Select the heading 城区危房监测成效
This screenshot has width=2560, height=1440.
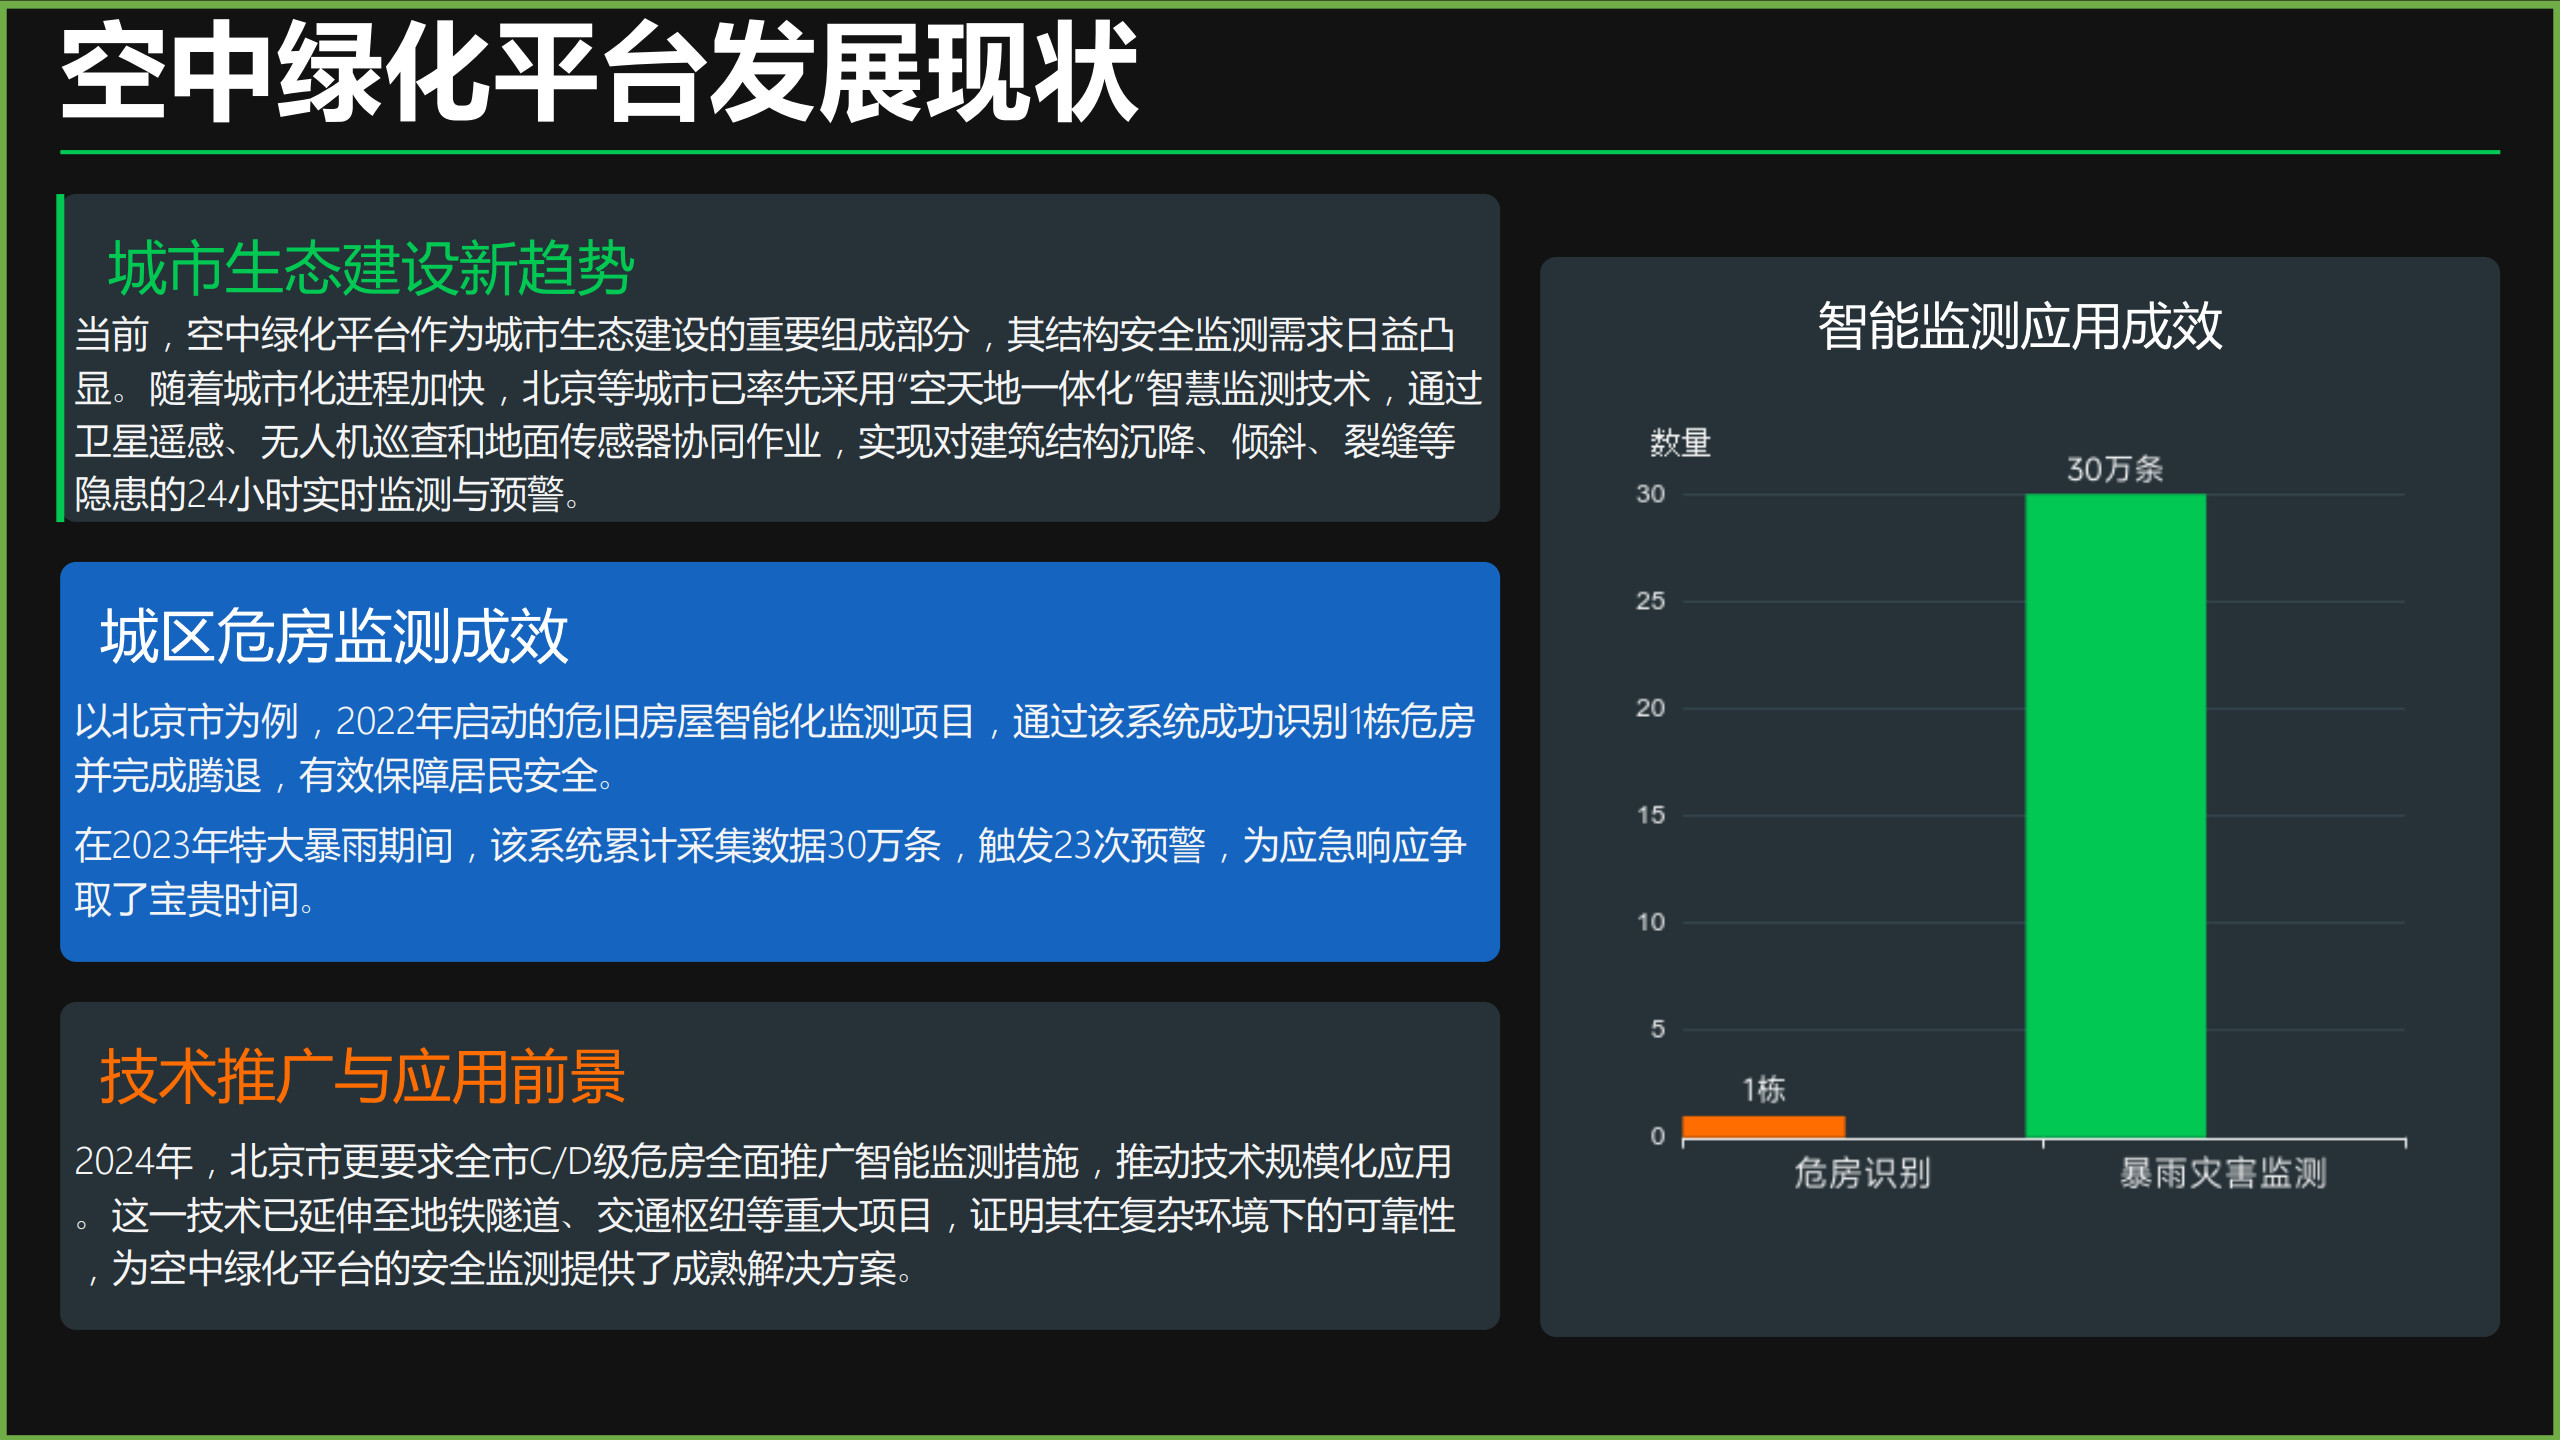[334, 637]
